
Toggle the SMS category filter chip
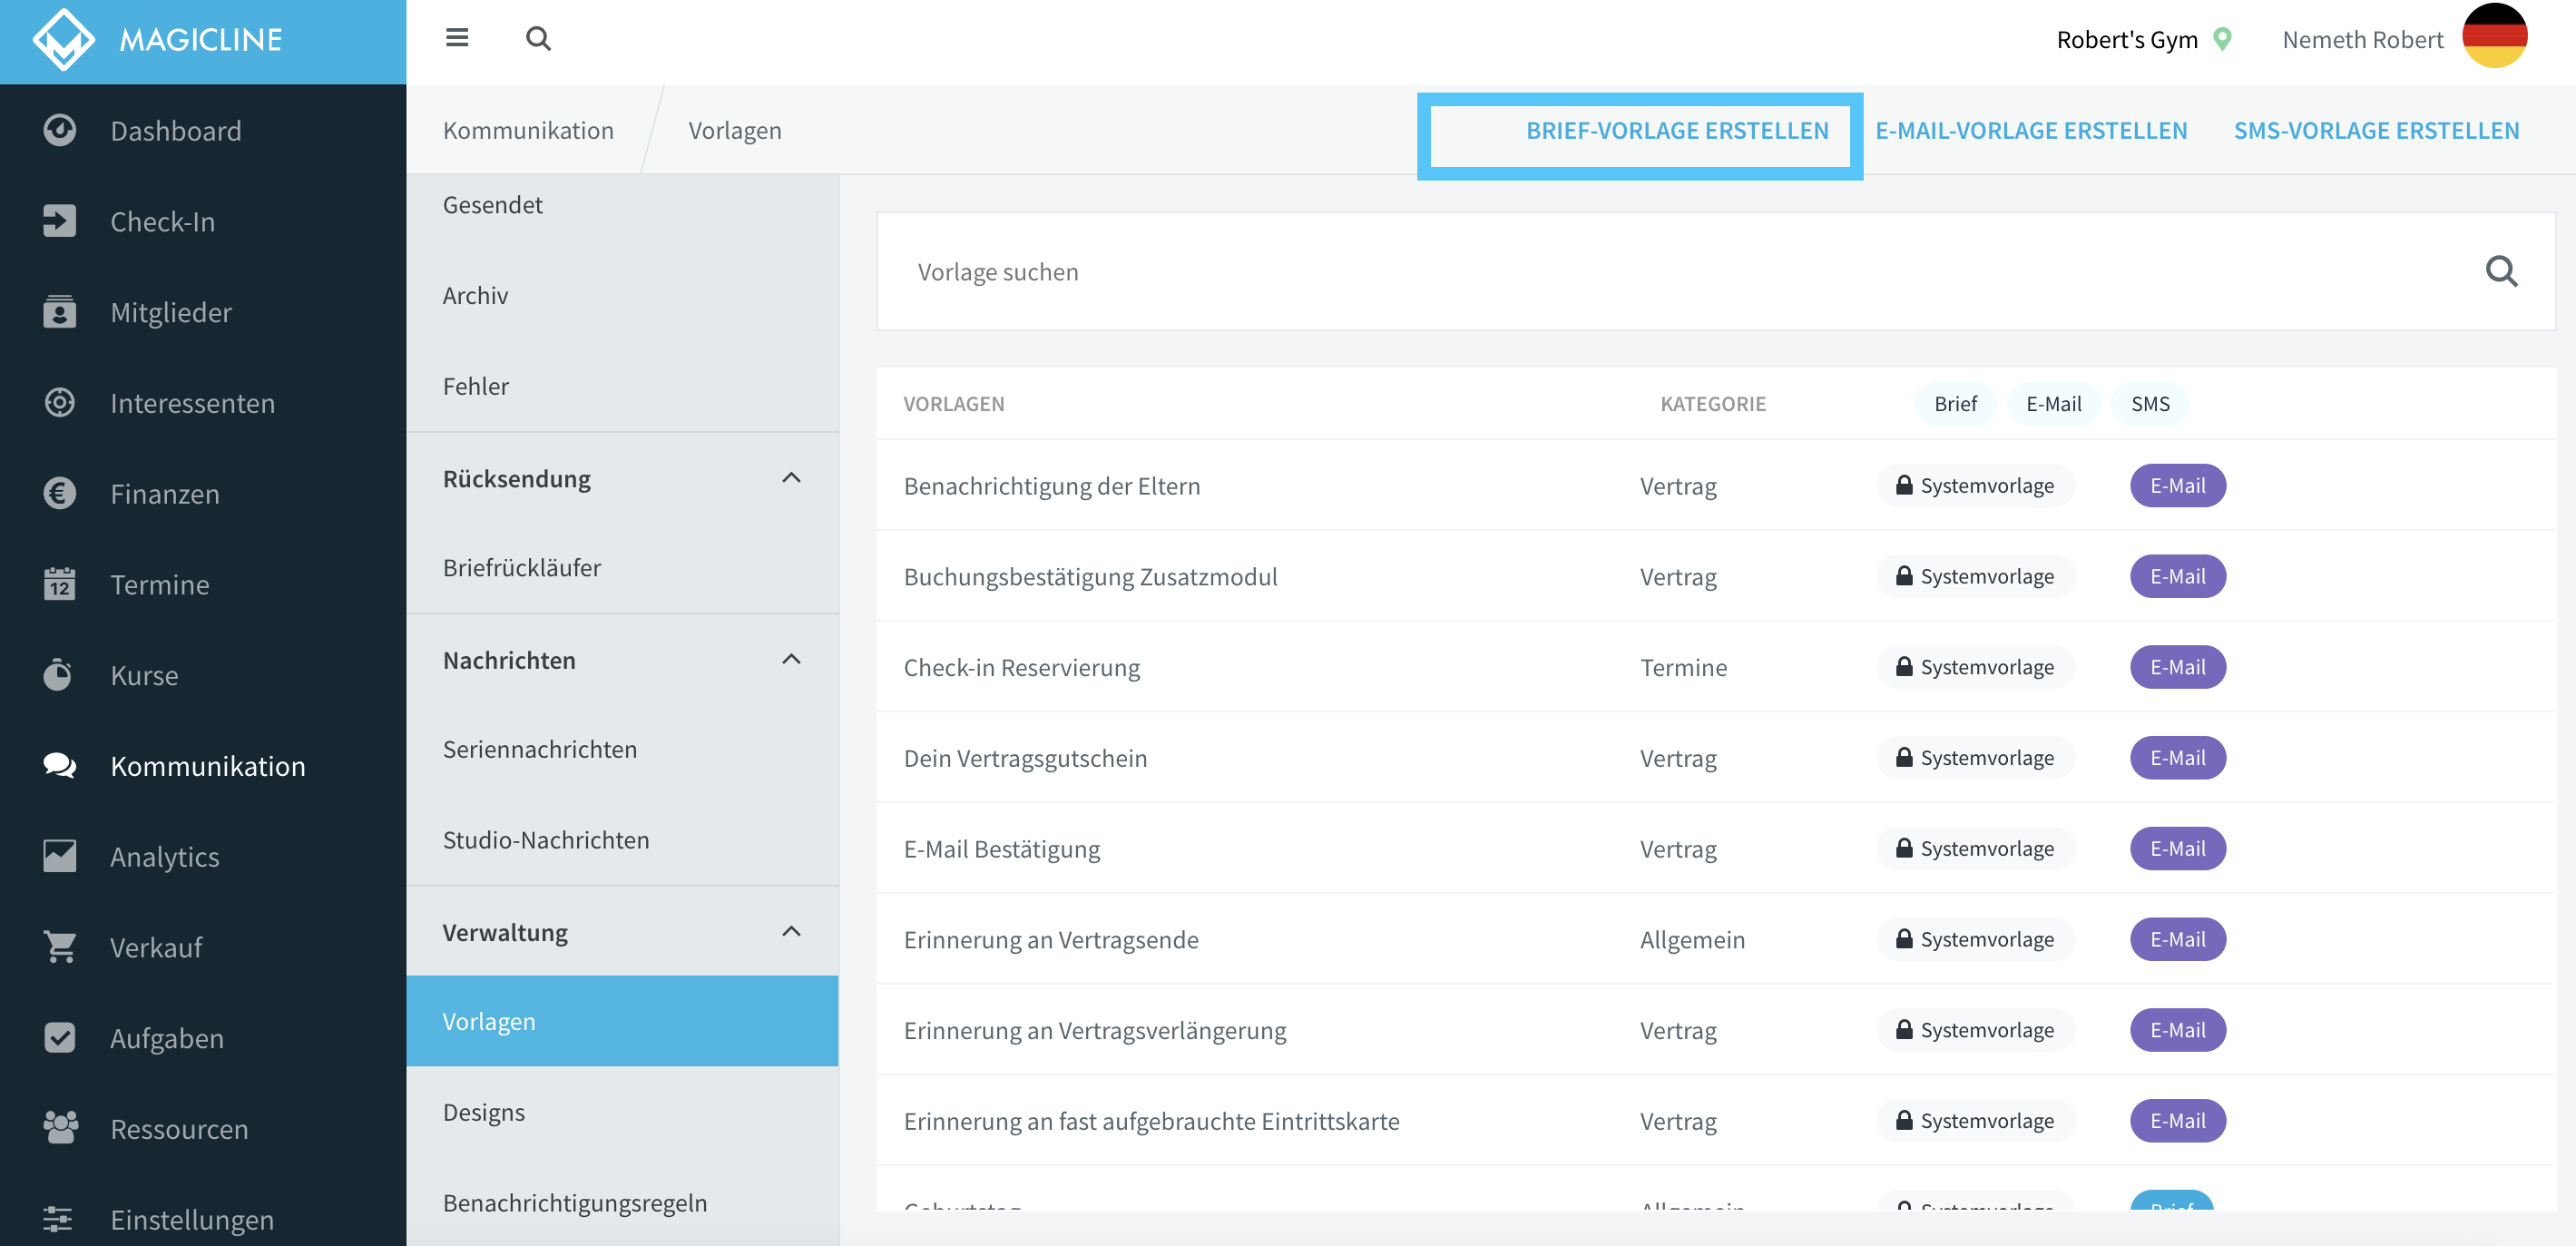click(2150, 403)
